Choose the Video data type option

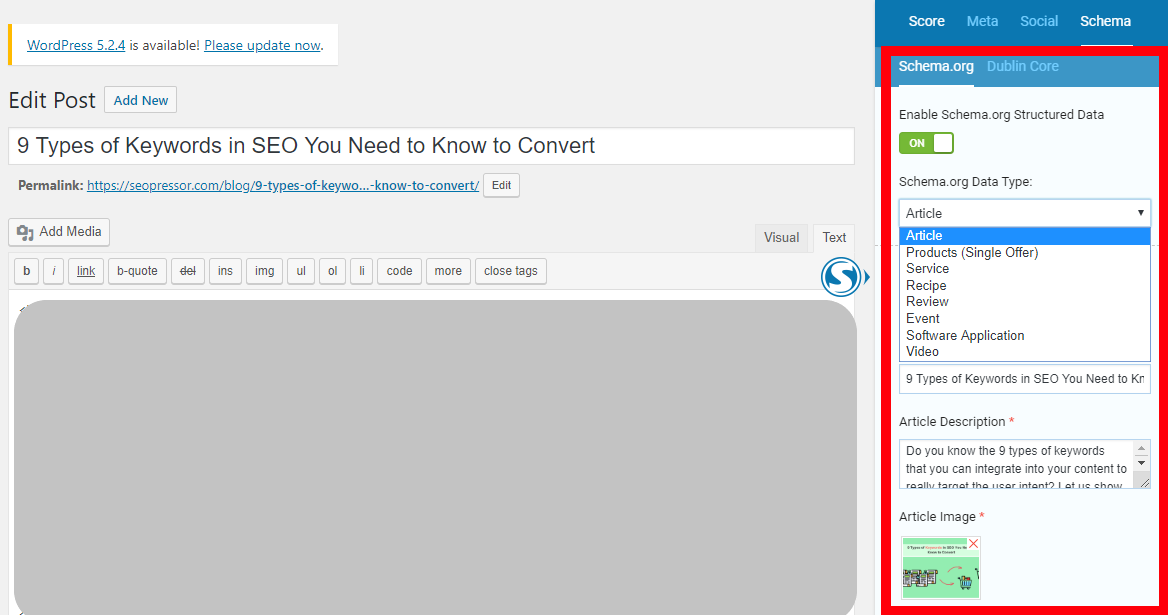click(x=1024, y=351)
